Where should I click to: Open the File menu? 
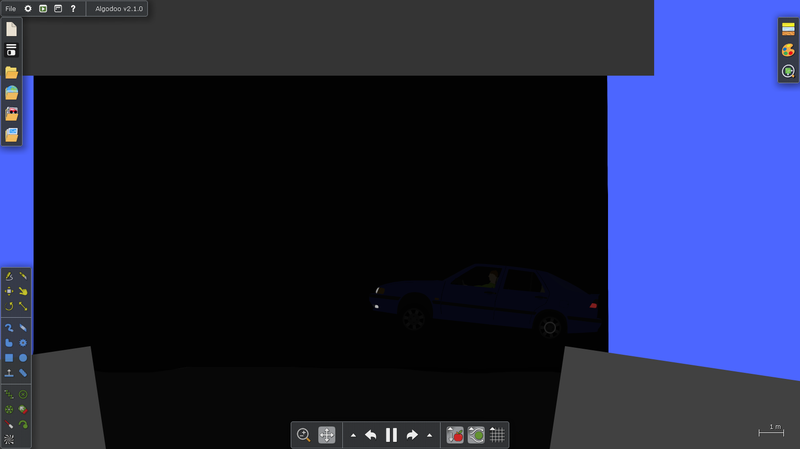click(11, 9)
